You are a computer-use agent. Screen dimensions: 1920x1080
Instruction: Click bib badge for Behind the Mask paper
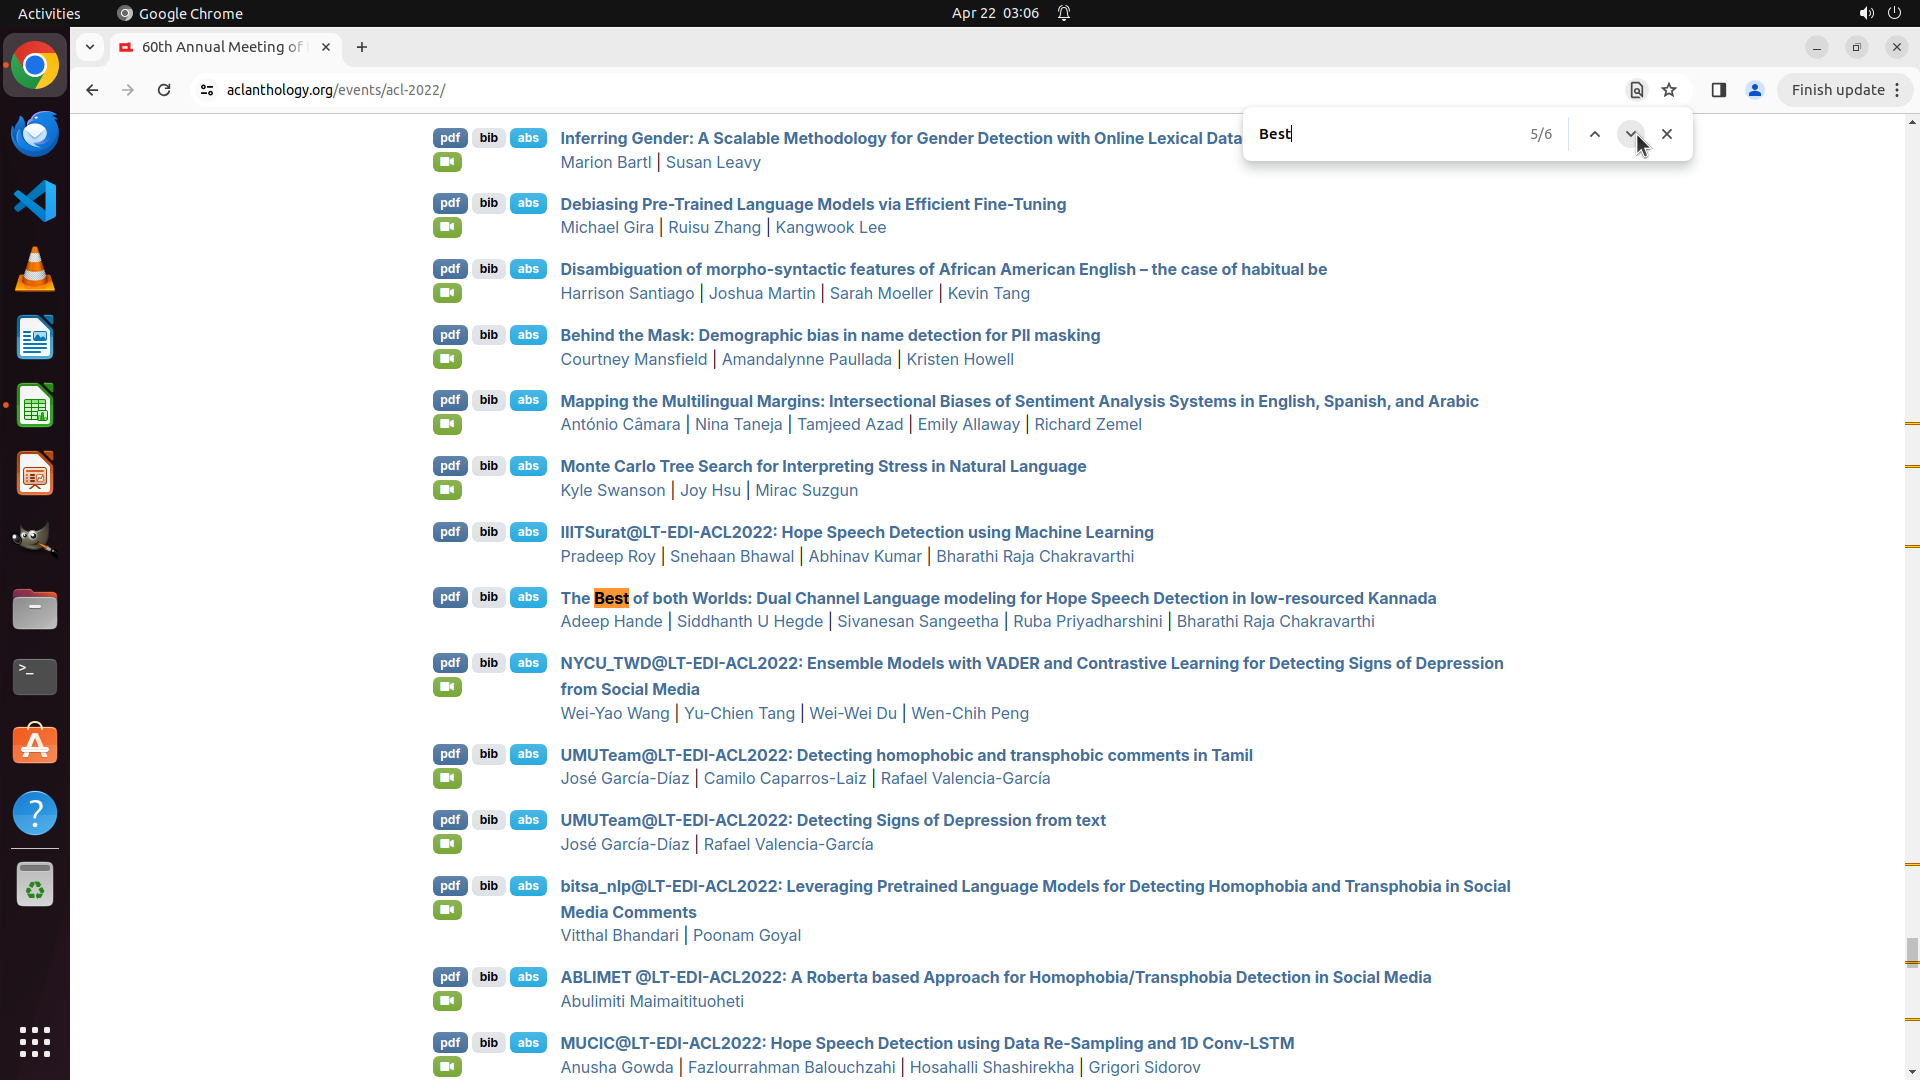[x=488, y=335]
